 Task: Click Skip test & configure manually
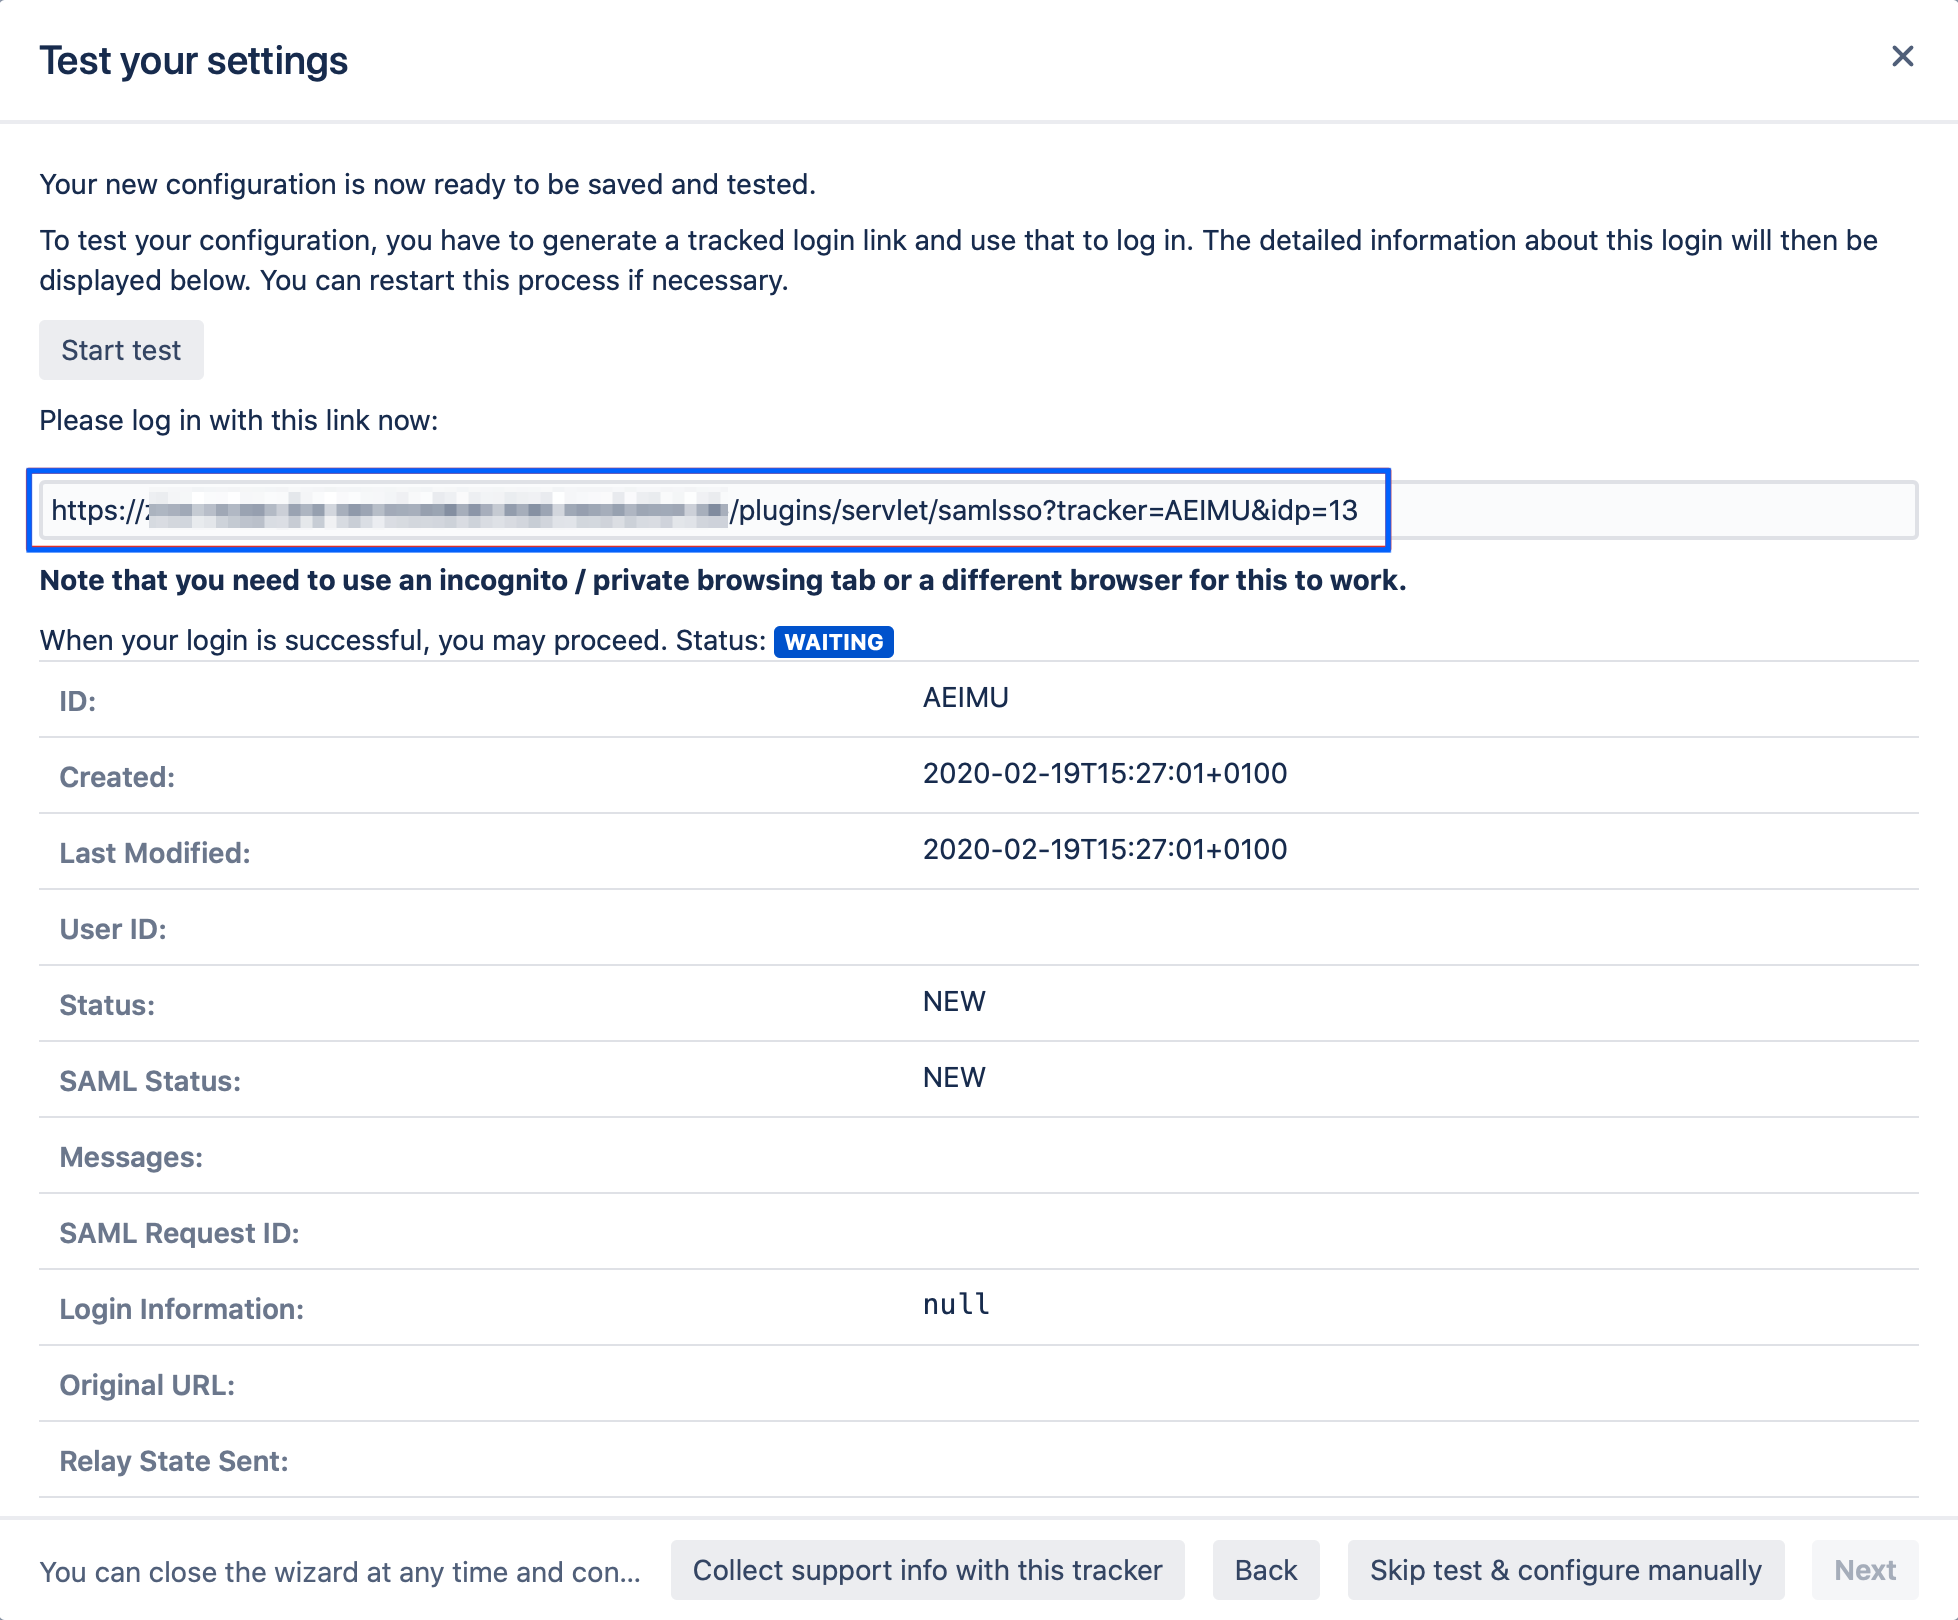click(1565, 1570)
